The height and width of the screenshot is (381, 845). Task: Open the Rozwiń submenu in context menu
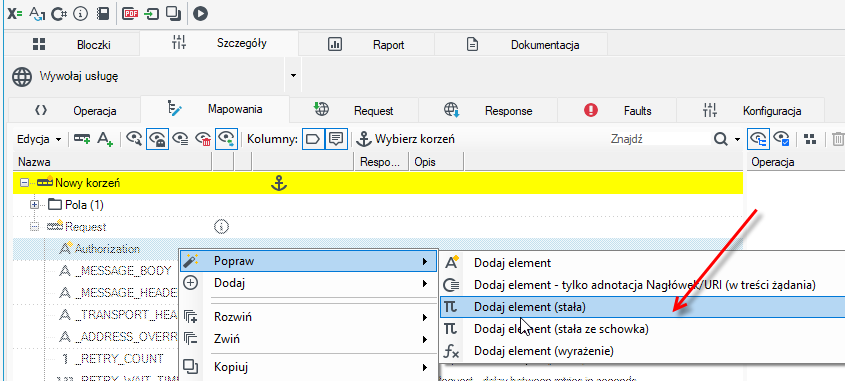click(308, 317)
